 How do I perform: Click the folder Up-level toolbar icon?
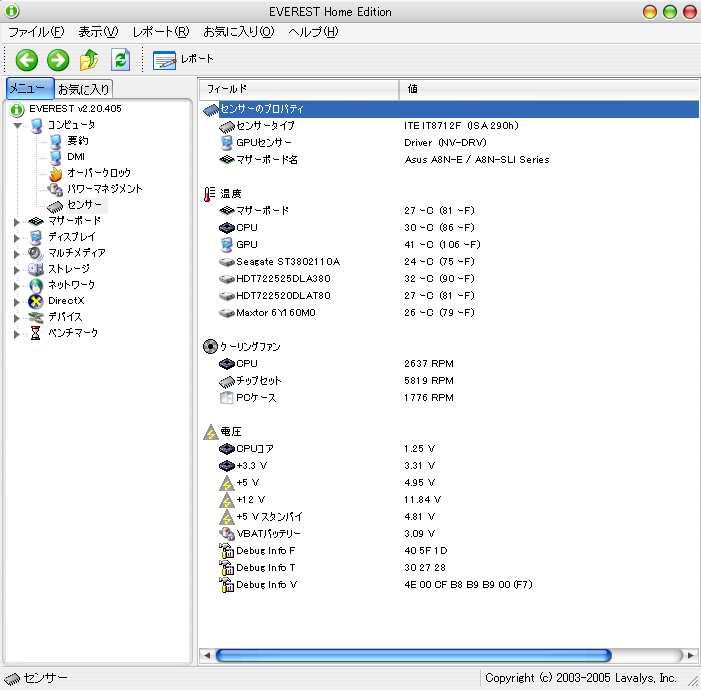(89, 60)
